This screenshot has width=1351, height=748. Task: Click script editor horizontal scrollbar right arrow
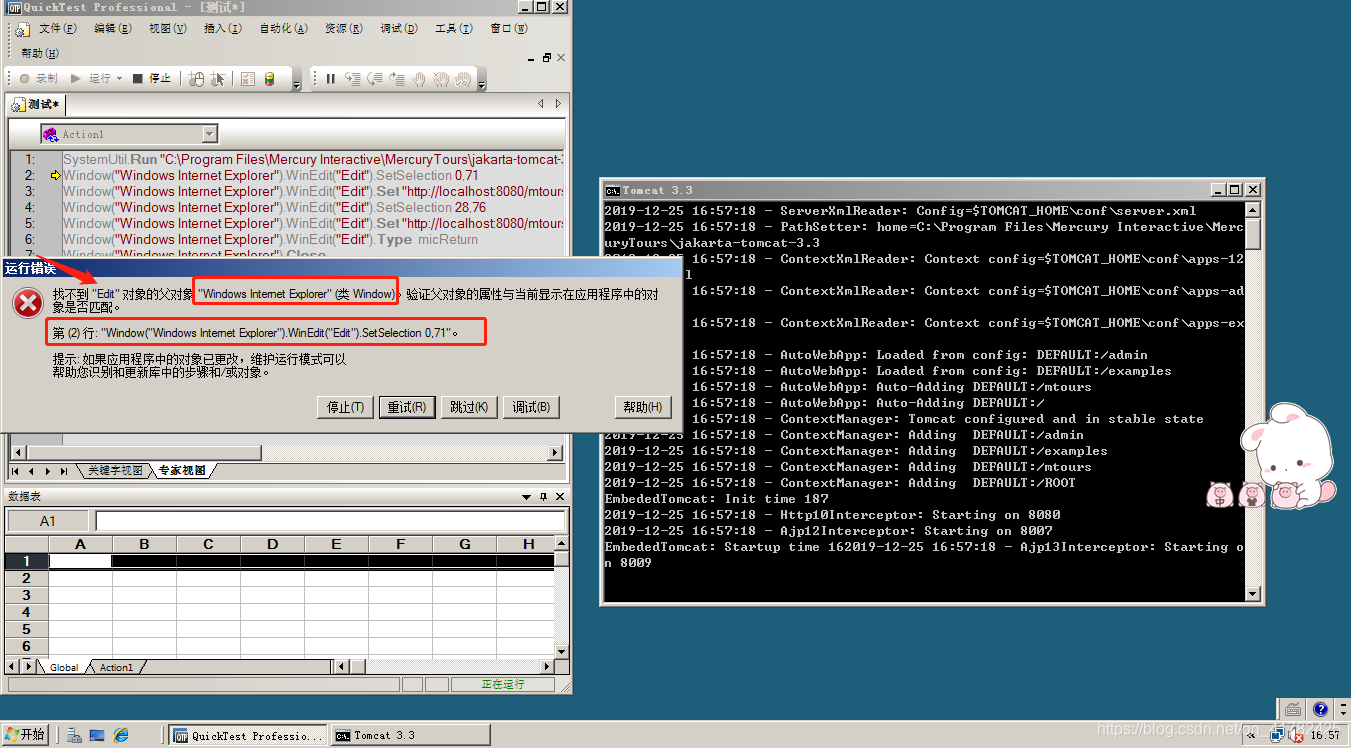click(x=556, y=453)
